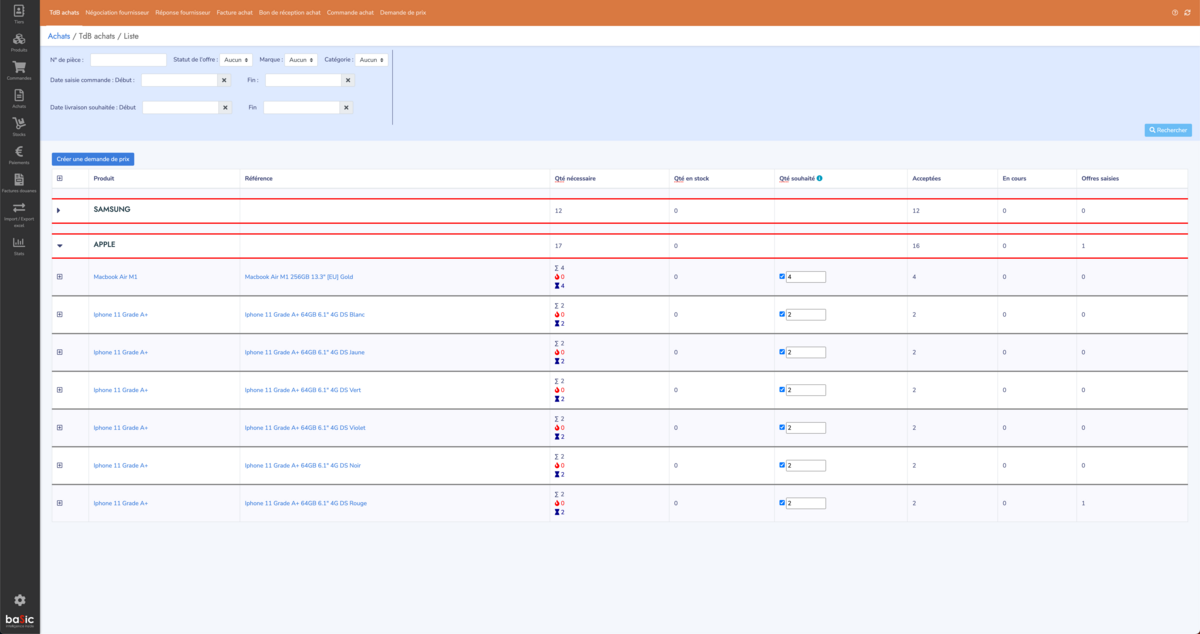Click the Rechercher button
This screenshot has height=634, width=1200.
point(1168,130)
